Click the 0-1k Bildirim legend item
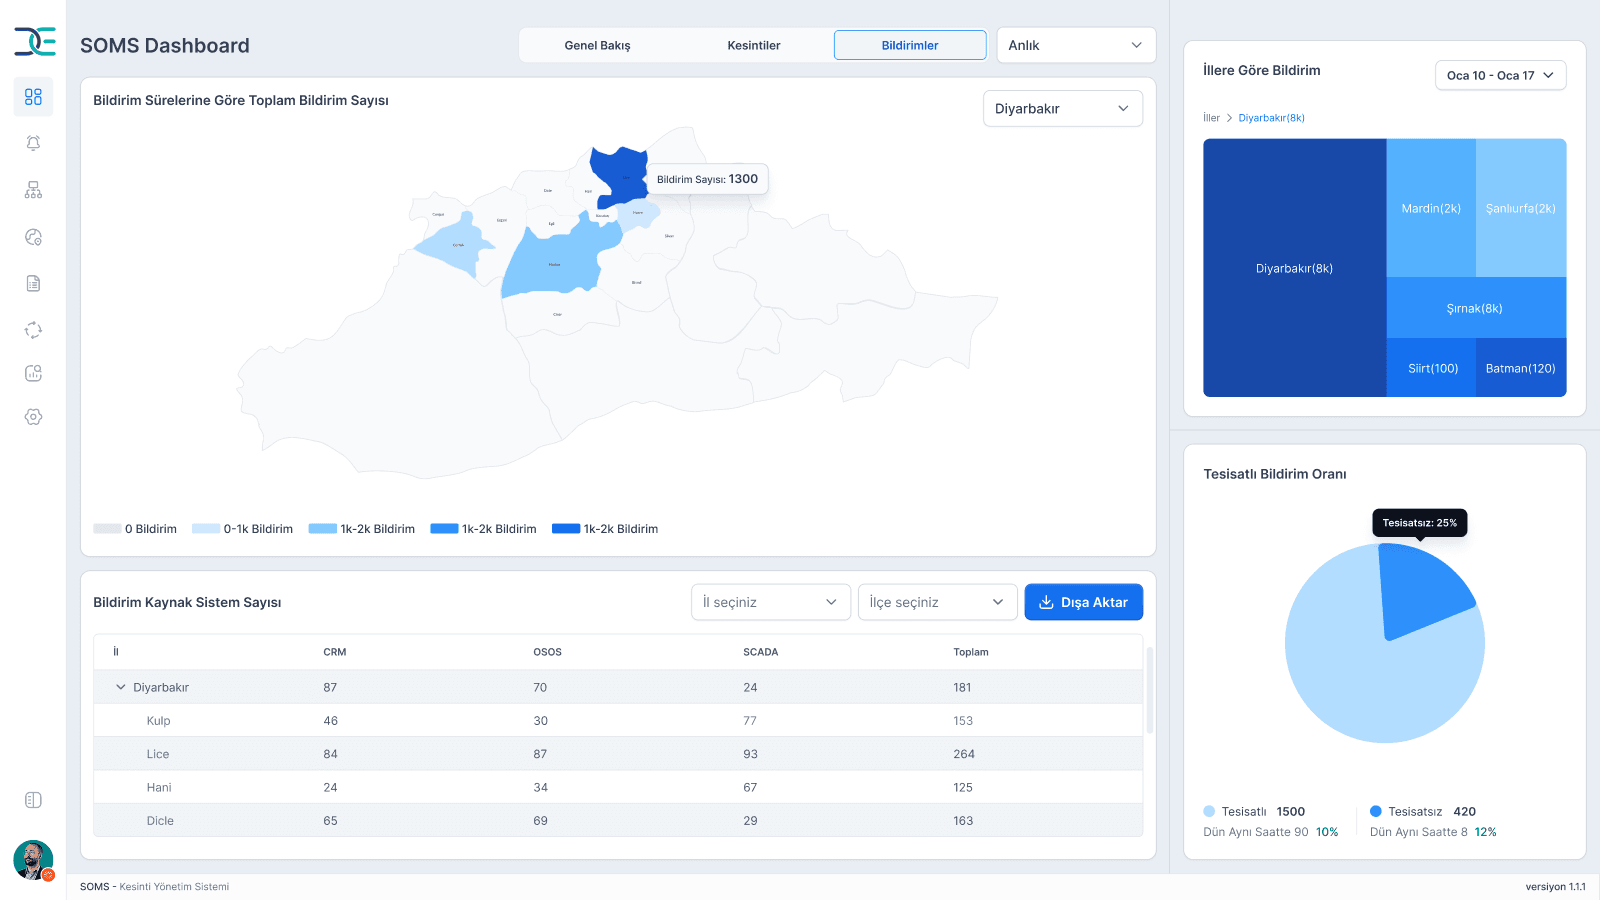This screenshot has height=900, width=1600. 242,529
